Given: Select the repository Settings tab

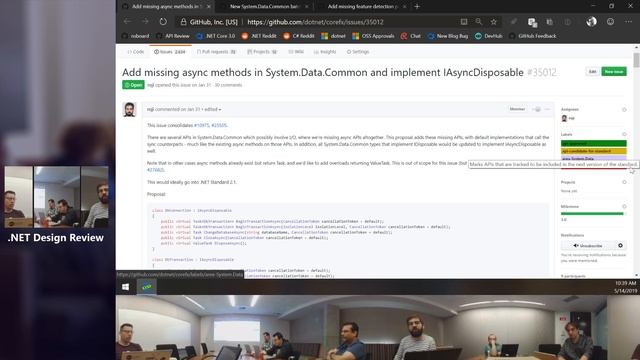Looking at the screenshot, I should [x=358, y=52].
